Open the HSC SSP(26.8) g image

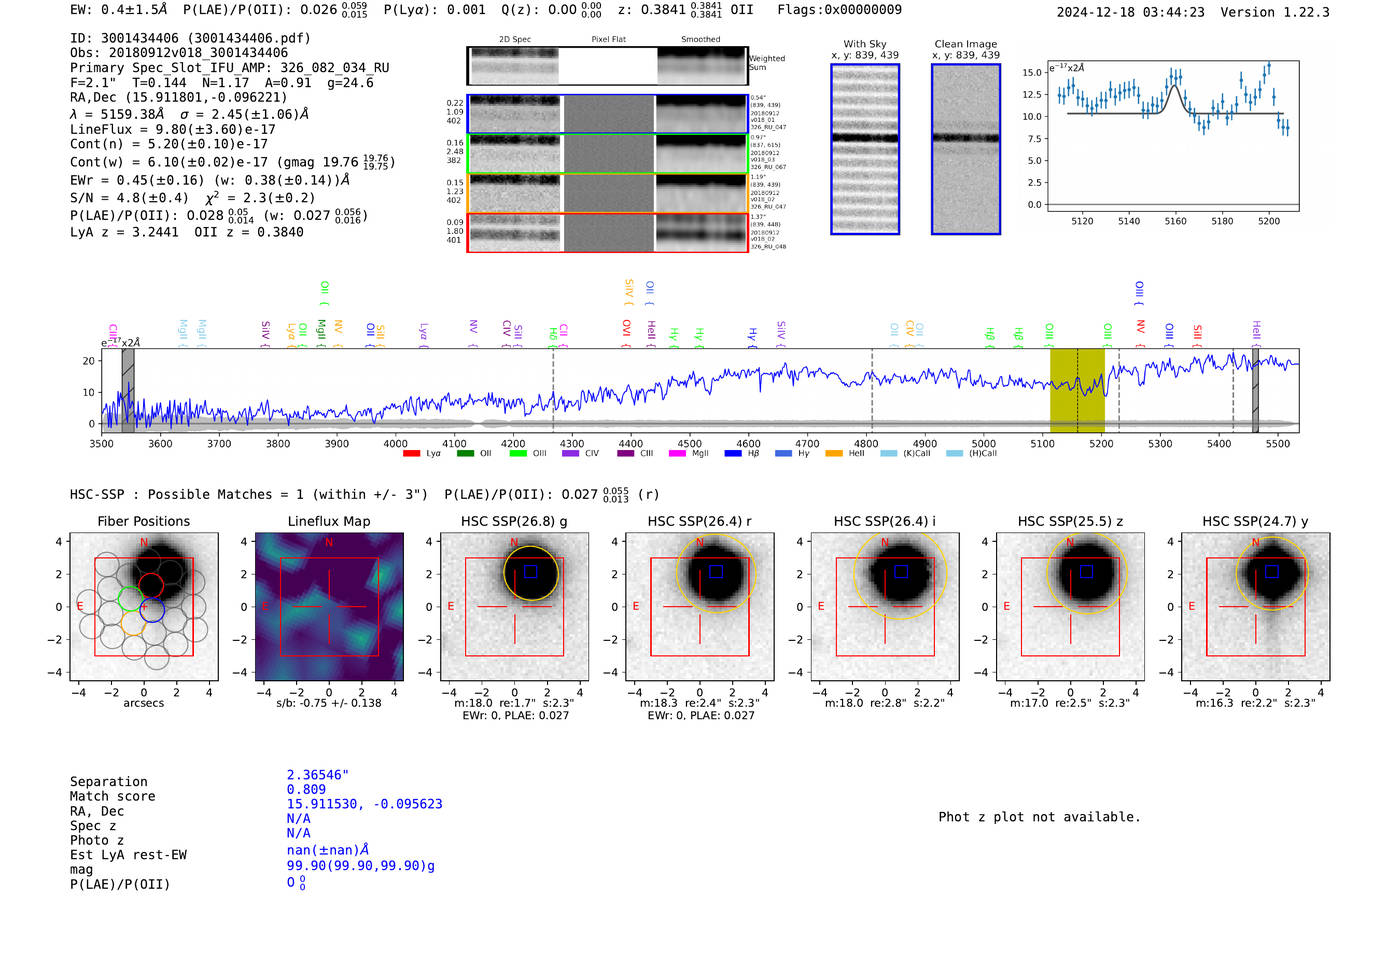514,606
